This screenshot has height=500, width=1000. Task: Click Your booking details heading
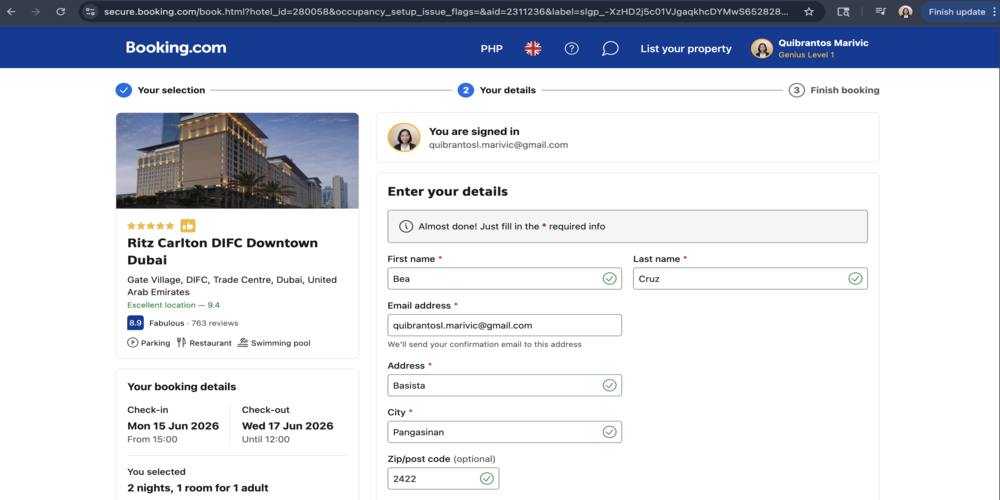coord(182,386)
